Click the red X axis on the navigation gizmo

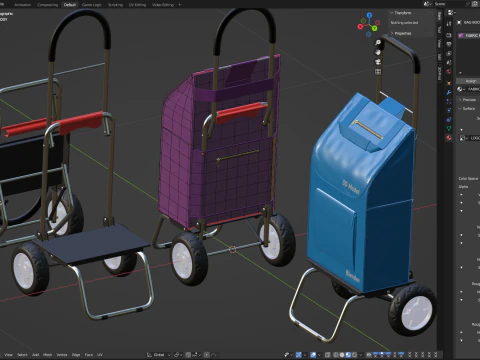tap(360, 26)
